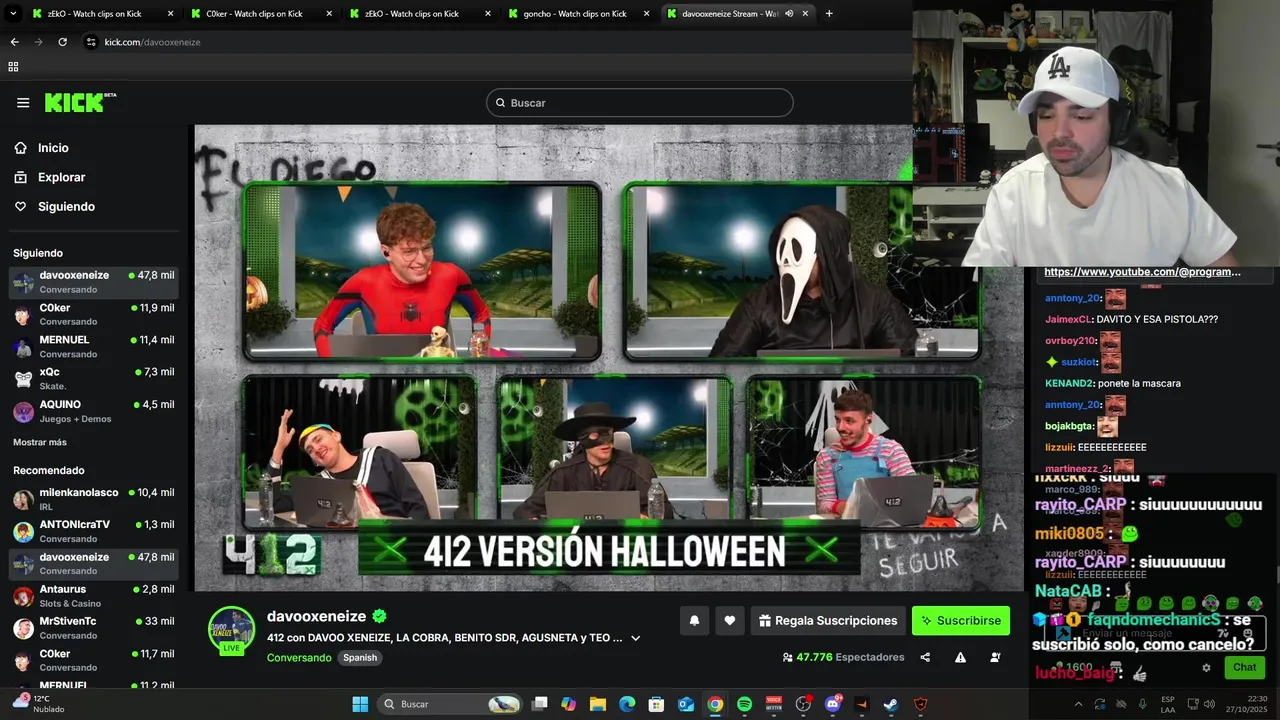
Task: Click the Kick logo
Action: (80, 102)
